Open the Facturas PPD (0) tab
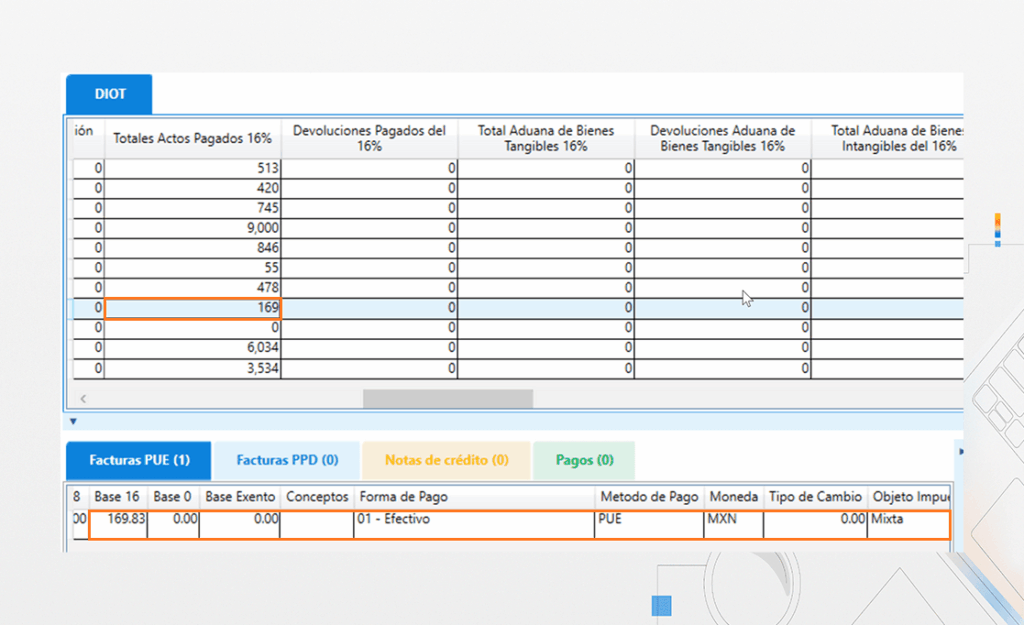Screen dimensions: 1024x625 [287, 460]
